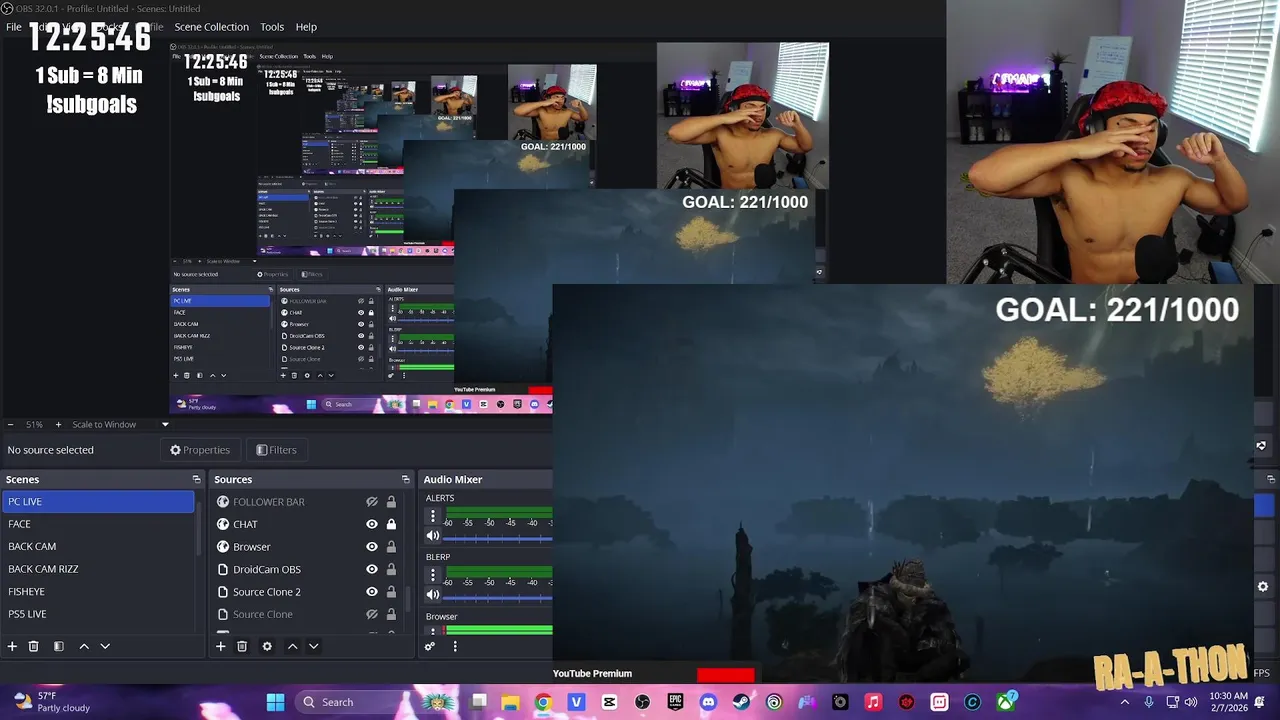Image resolution: width=1280 pixels, height=720 pixels.
Task: Open Discord from the taskbar
Action: (x=708, y=702)
